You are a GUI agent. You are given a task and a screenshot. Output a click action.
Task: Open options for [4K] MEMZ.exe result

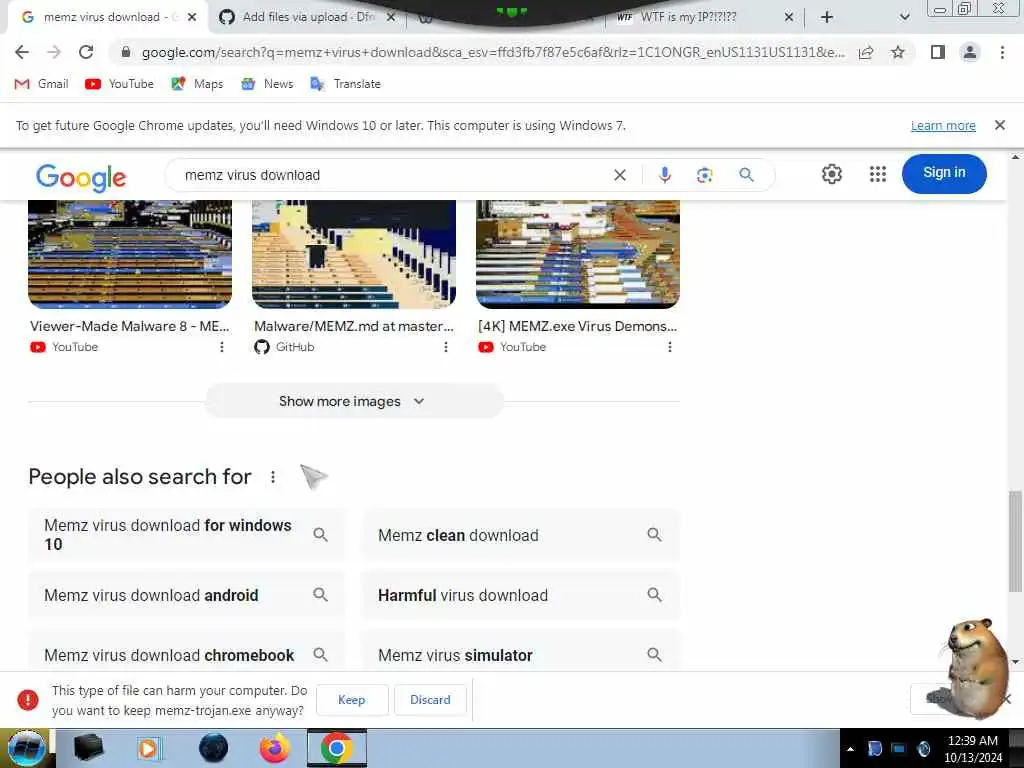[x=669, y=347]
